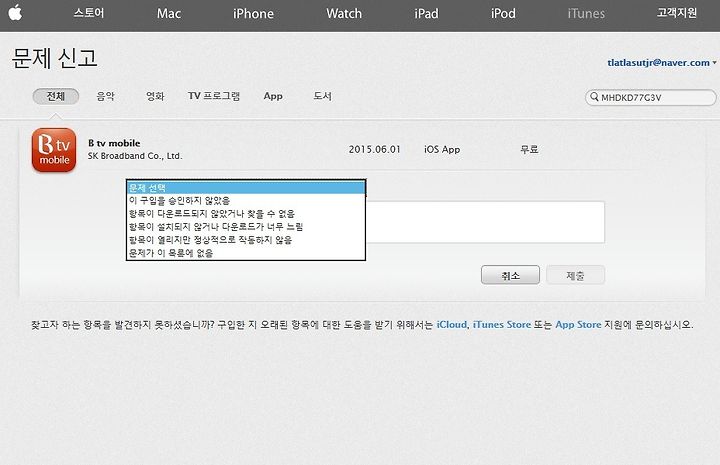Click the 무료 price label
The height and width of the screenshot is (465, 720).
coord(529,150)
